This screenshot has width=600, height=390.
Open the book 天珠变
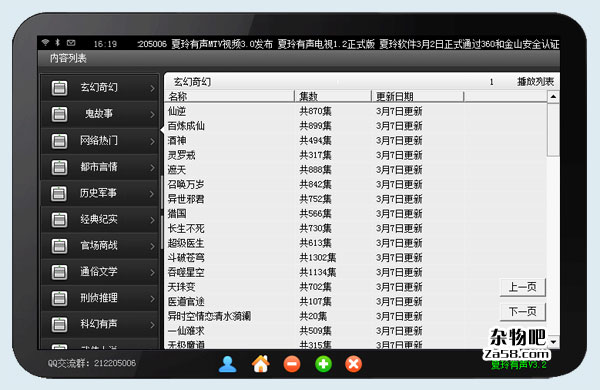click(x=181, y=287)
